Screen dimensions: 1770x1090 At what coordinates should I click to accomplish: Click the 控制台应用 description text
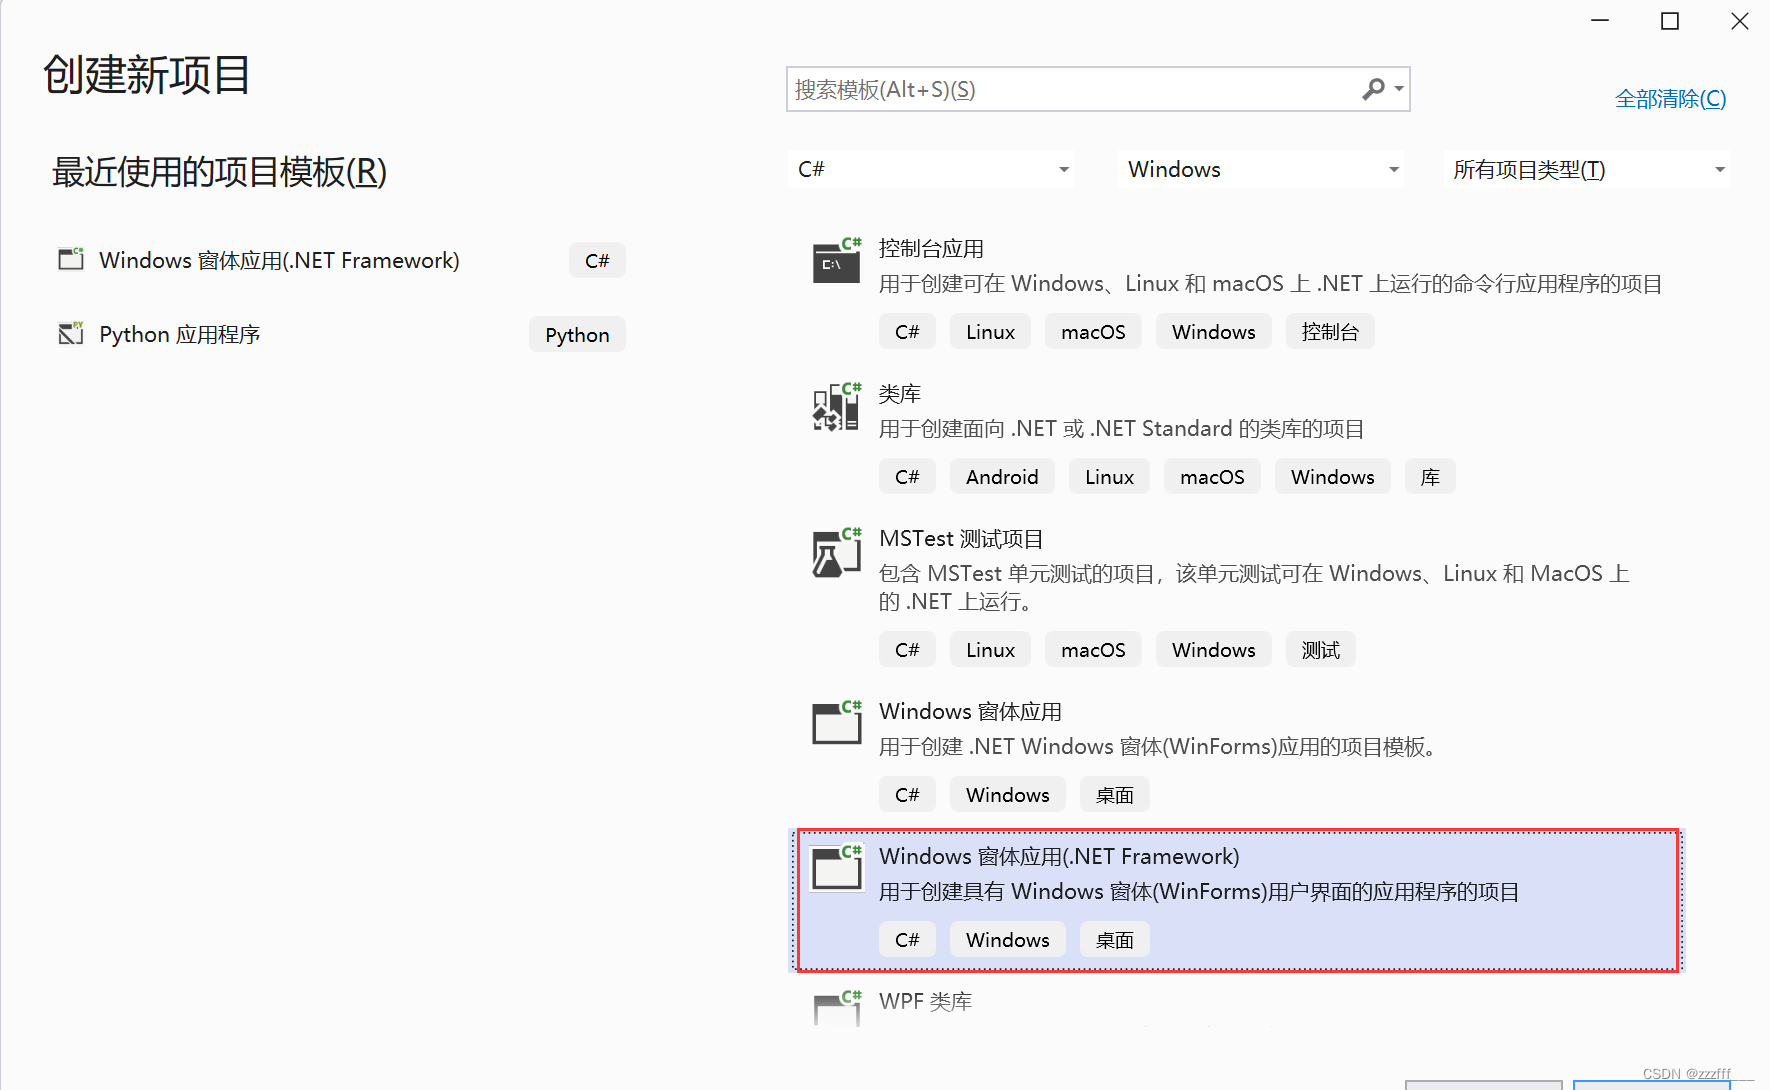click(1270, 283)
